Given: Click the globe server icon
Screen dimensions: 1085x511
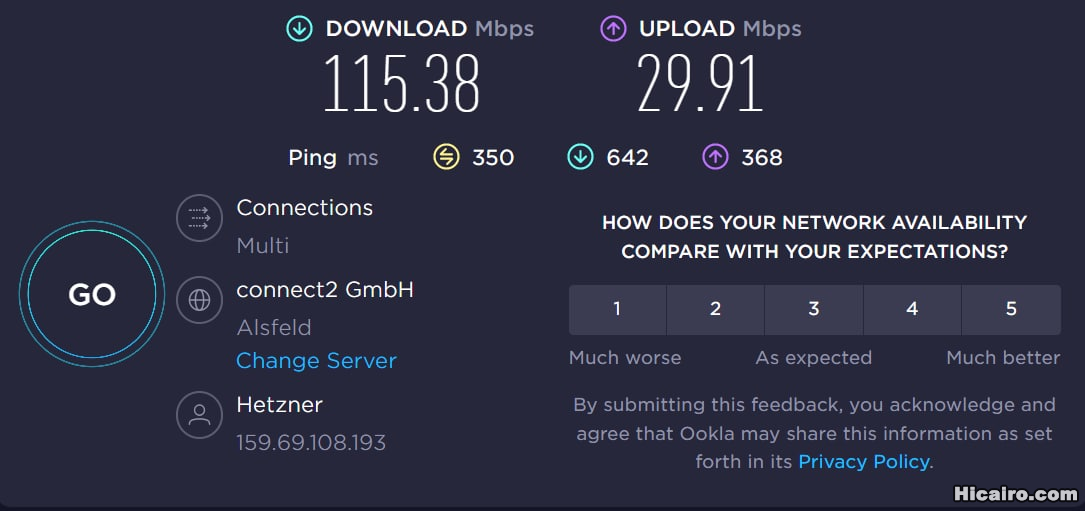Looking at the screenshot, I should point(199,299).
